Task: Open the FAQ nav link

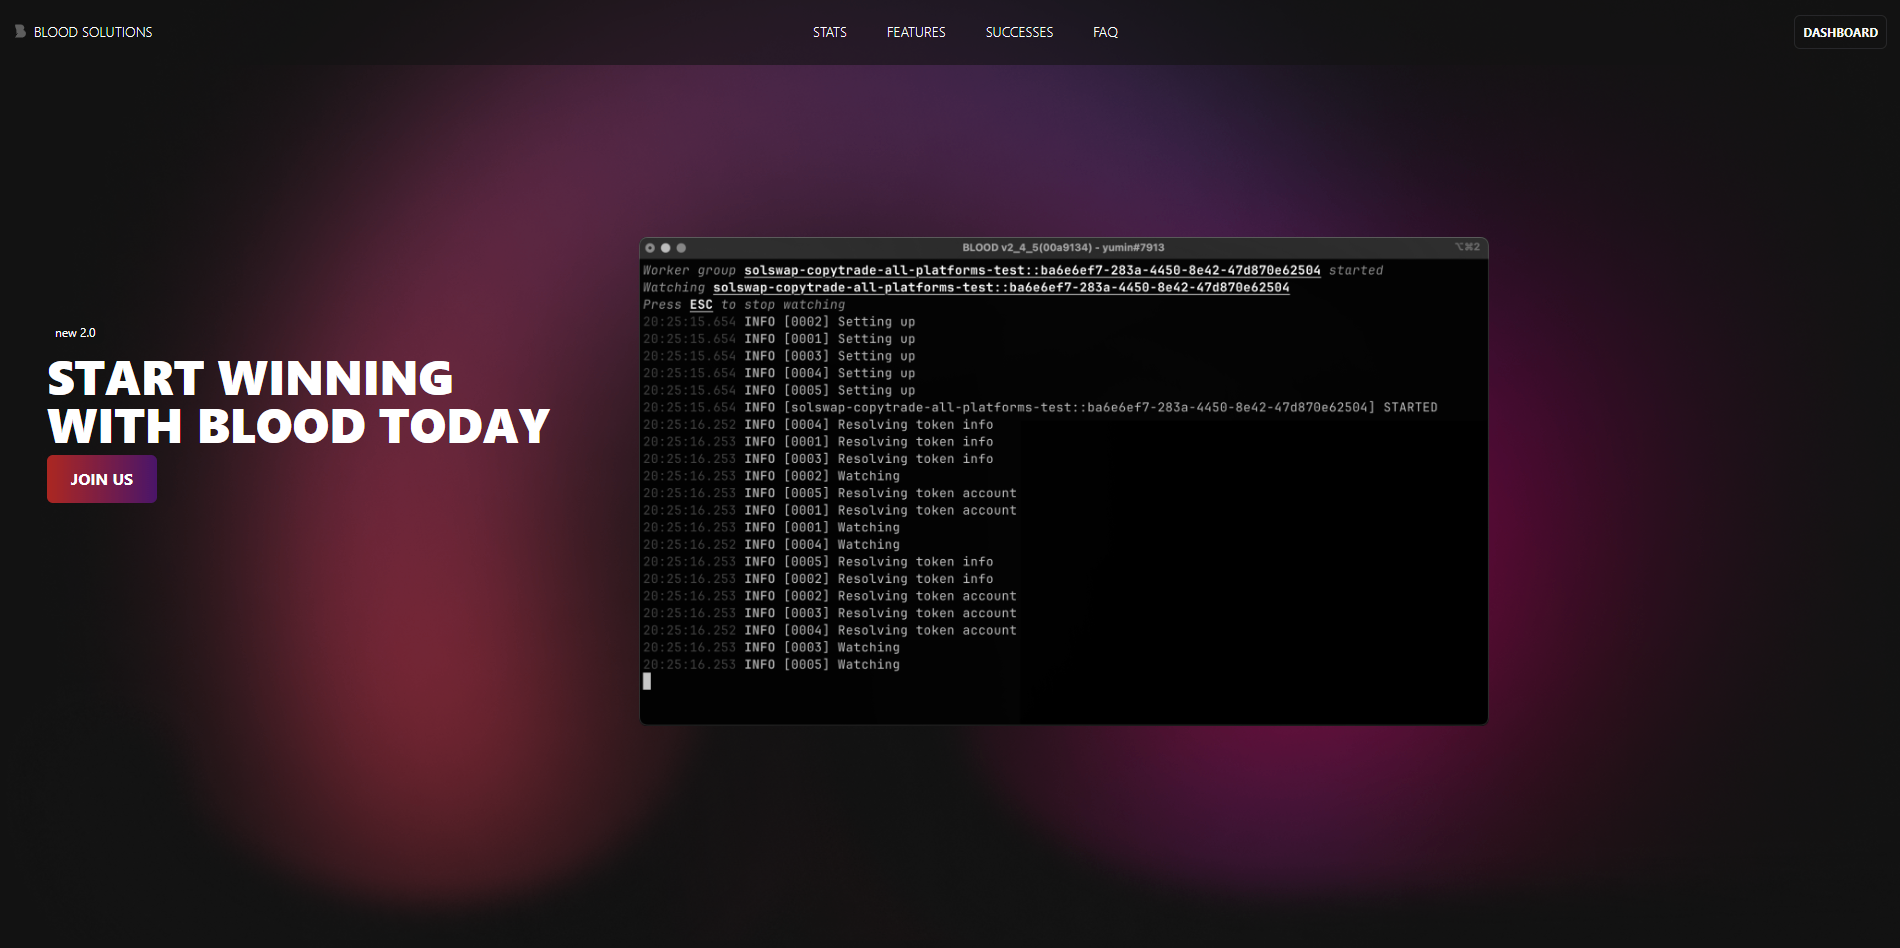Action: coord(1105,32)
